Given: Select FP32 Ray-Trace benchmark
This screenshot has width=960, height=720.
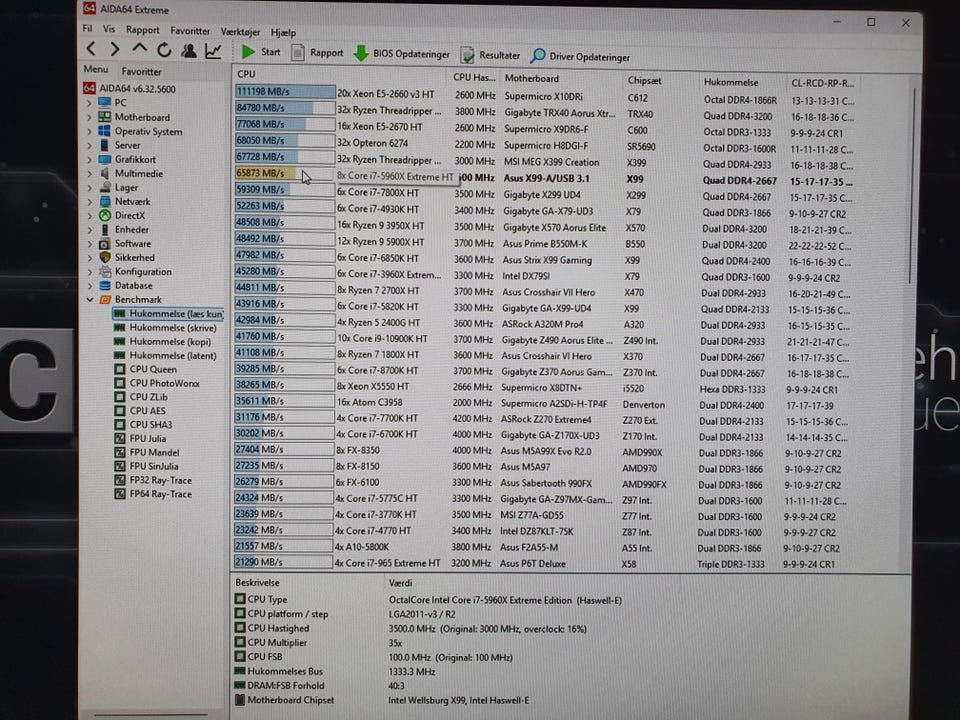Looking at the screenshot, I should [x=153, y=480].
